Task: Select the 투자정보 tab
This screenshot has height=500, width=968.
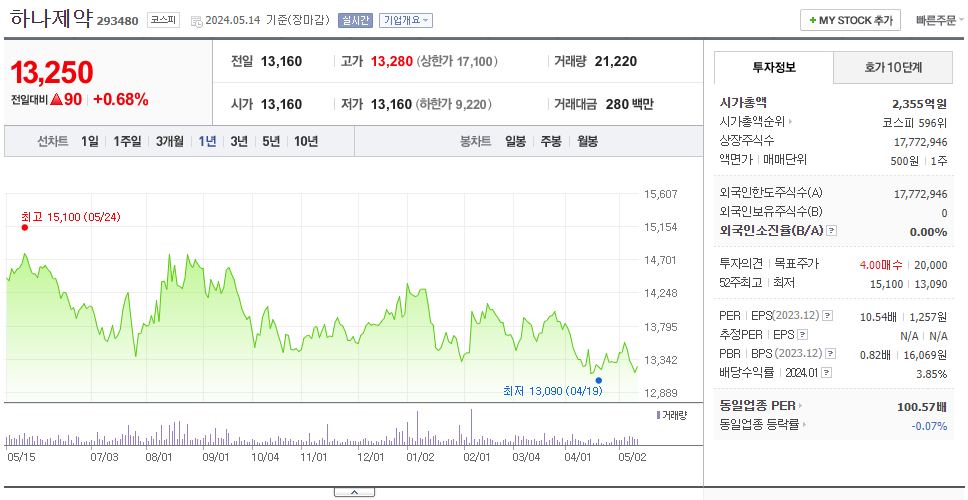Action: [x=774, y=68]
